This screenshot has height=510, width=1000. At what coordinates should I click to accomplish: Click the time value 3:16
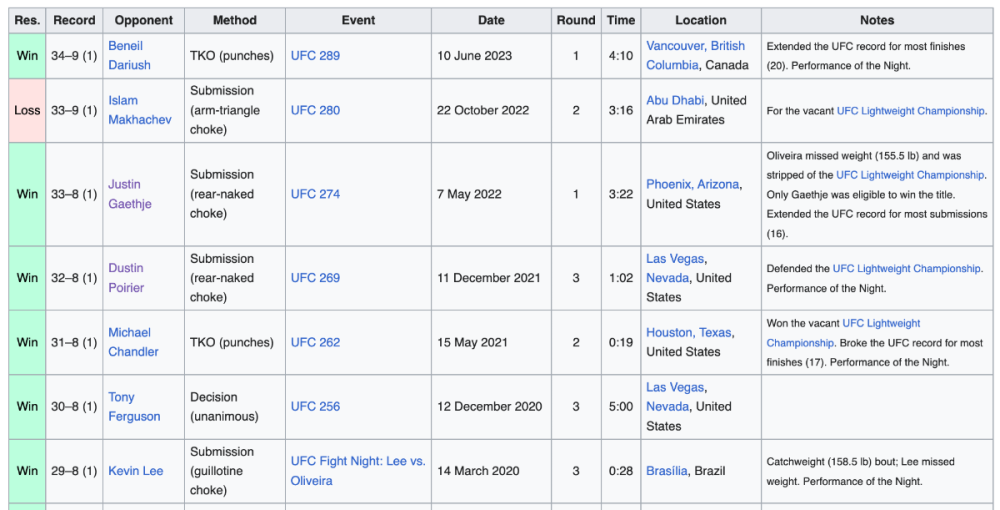coord(621,110)
